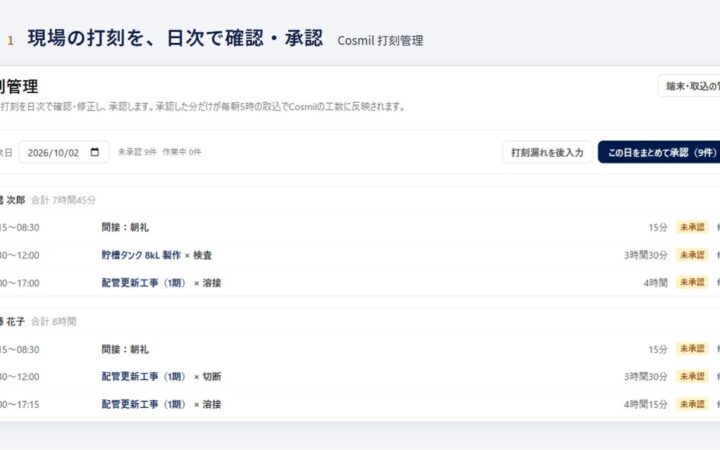Open 配管更新工事（1期） link in 次郎's 4時間 溶接 row
720x450 pixels.
coord(143,283)
